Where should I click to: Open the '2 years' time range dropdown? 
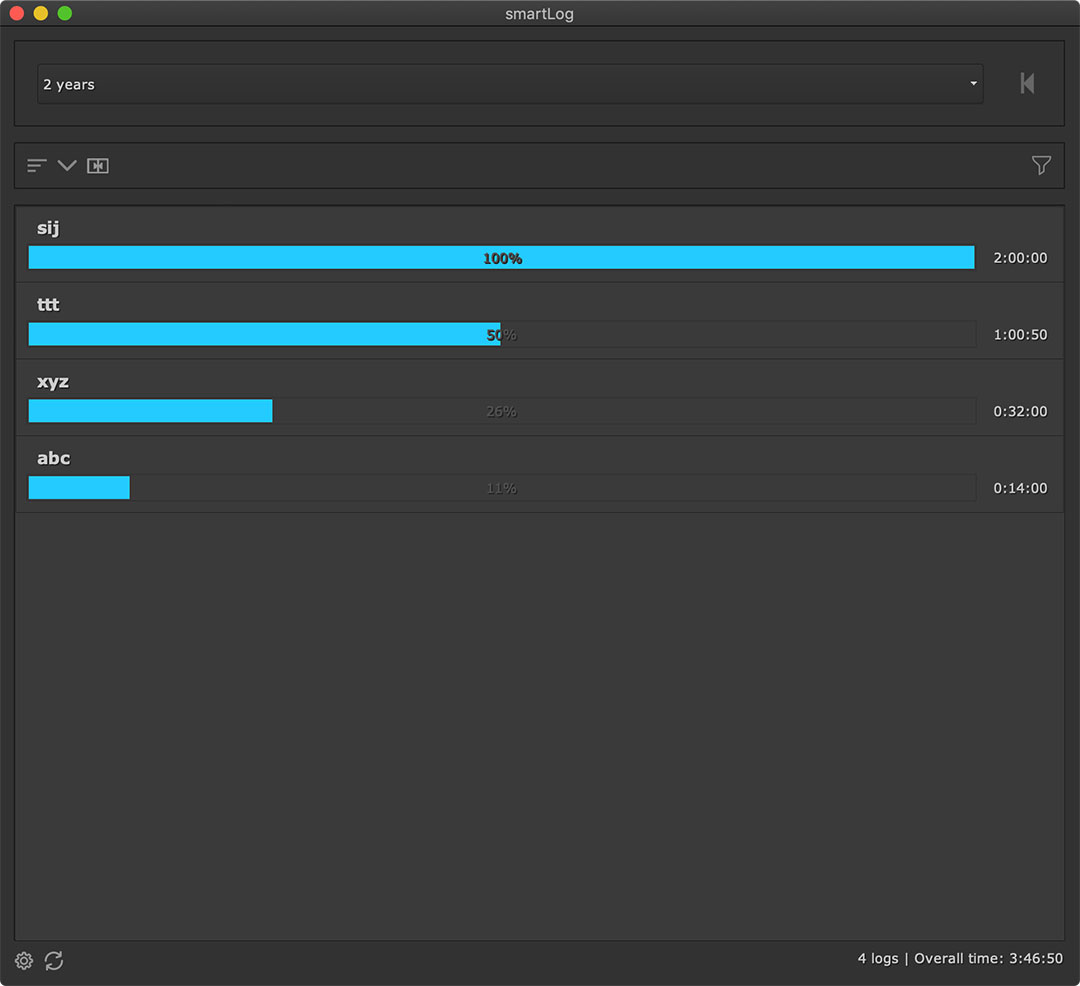pos(510,84)
